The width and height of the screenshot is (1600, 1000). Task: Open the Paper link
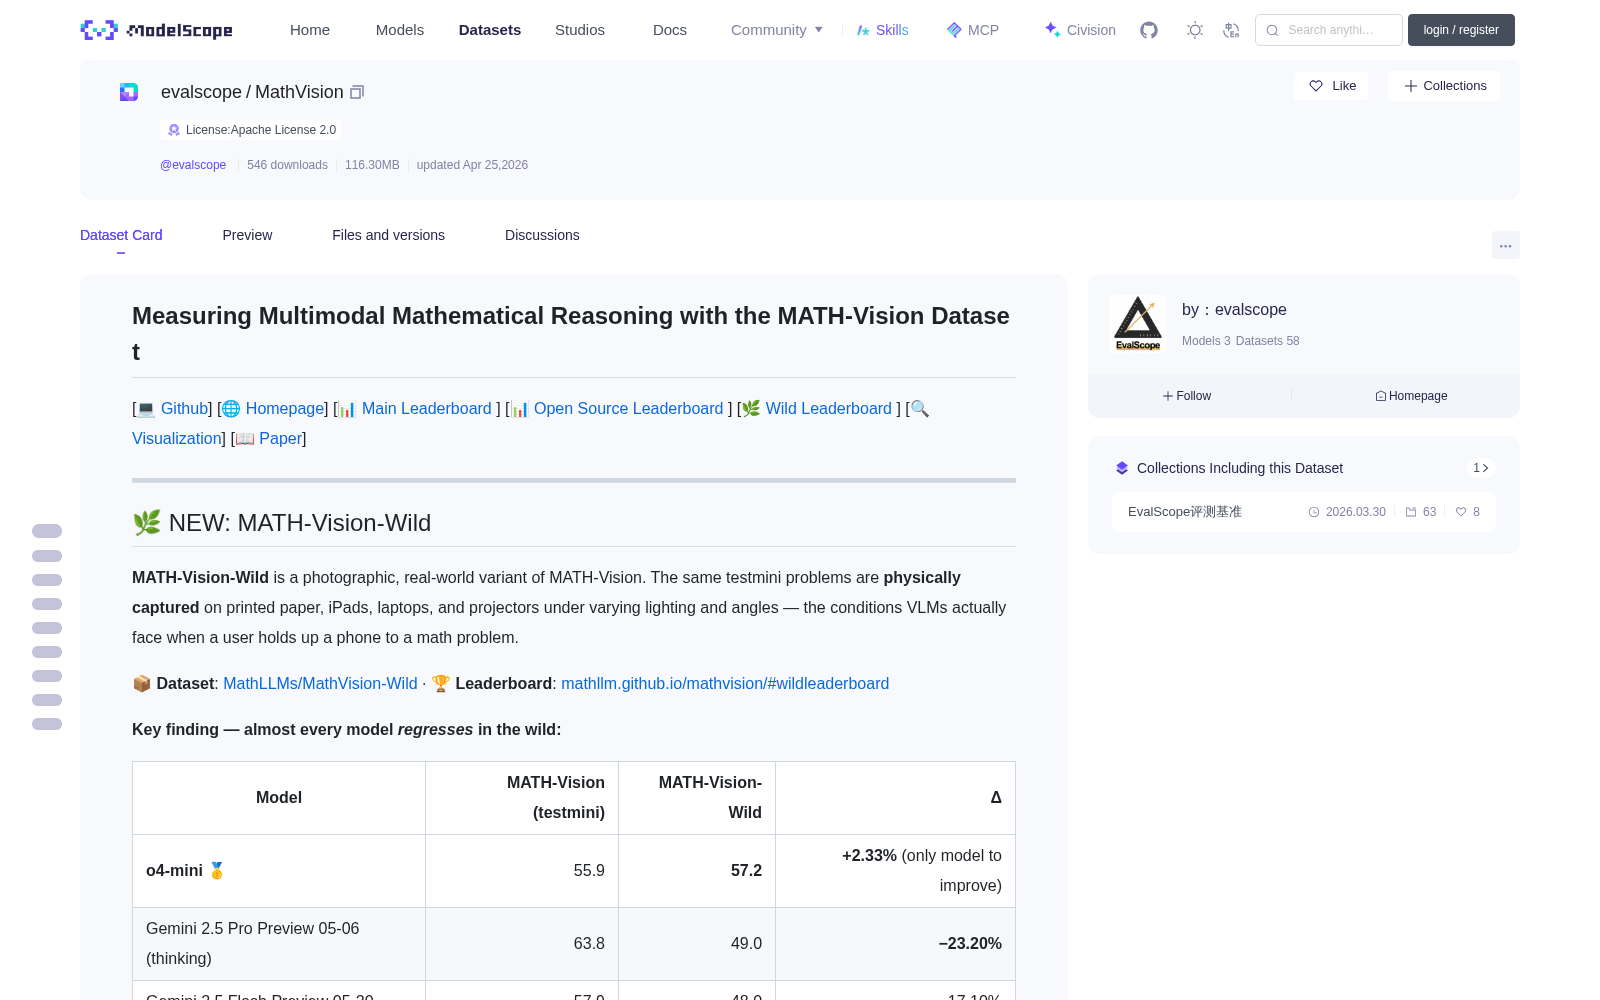[280, 438]
